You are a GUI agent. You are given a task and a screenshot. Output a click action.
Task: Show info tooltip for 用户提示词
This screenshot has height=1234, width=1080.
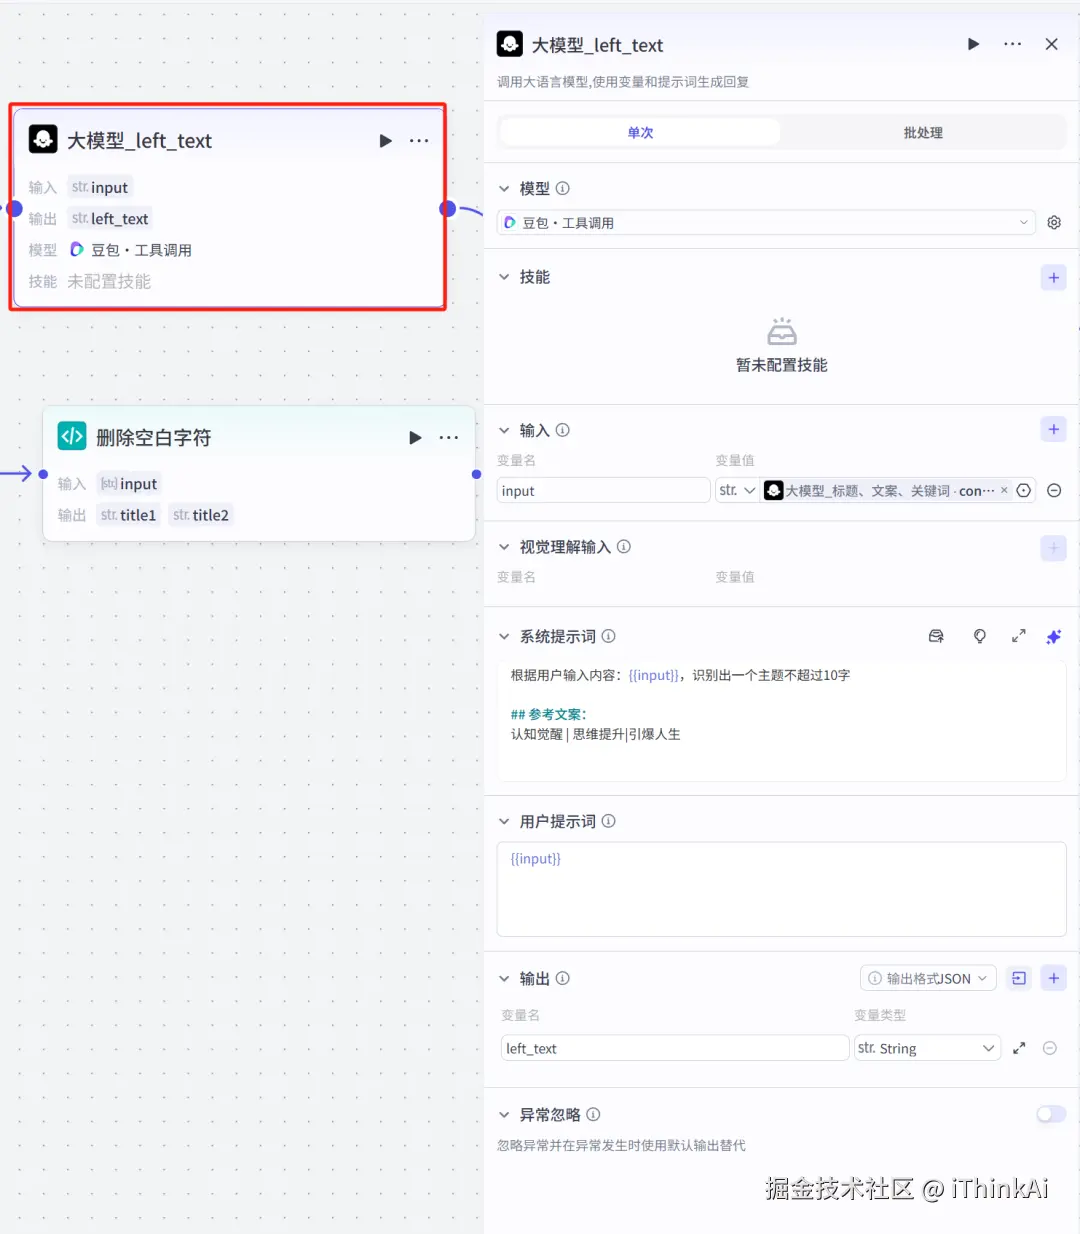(609, 821)
